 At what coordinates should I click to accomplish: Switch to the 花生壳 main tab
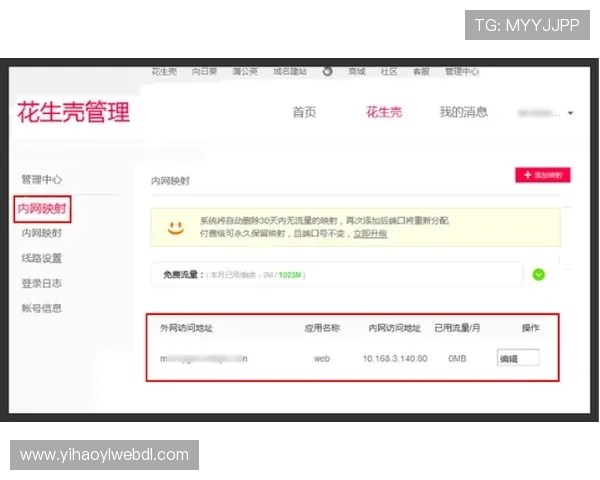384,112
